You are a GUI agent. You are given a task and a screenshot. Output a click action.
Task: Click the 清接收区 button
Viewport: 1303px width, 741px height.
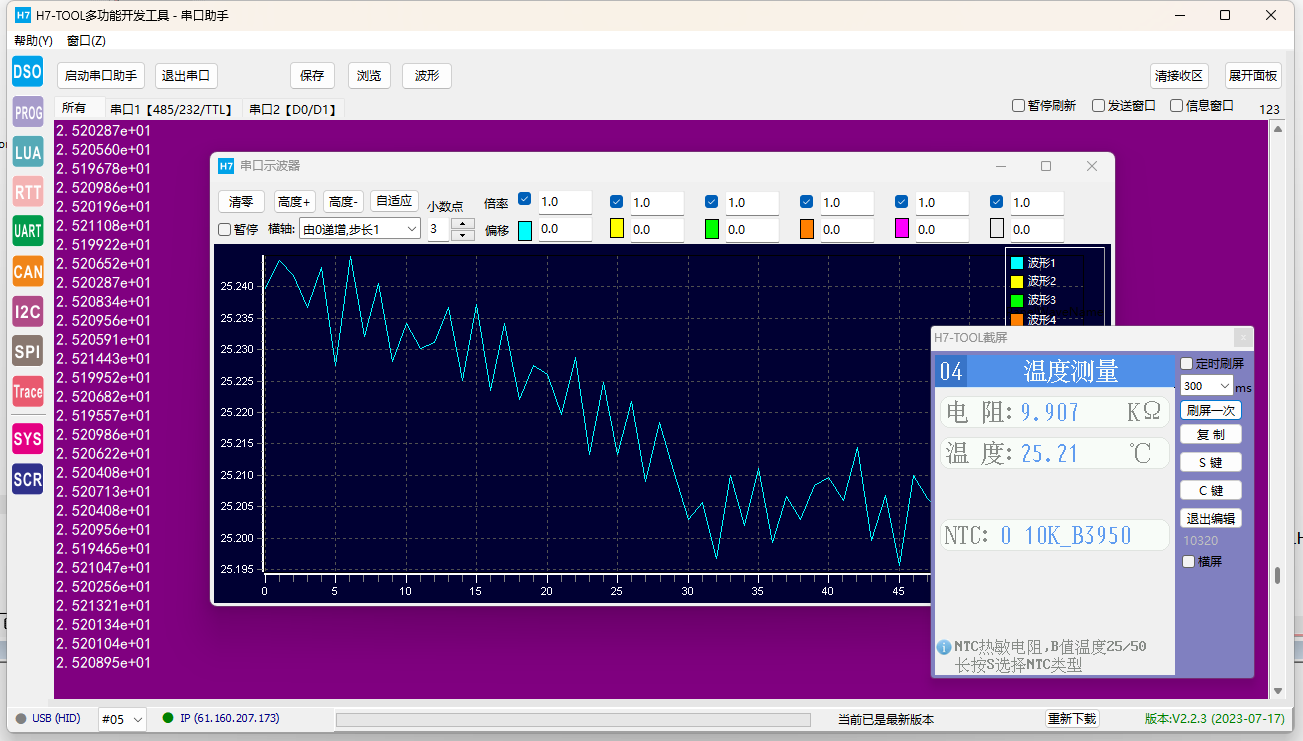pos(1180,76)
